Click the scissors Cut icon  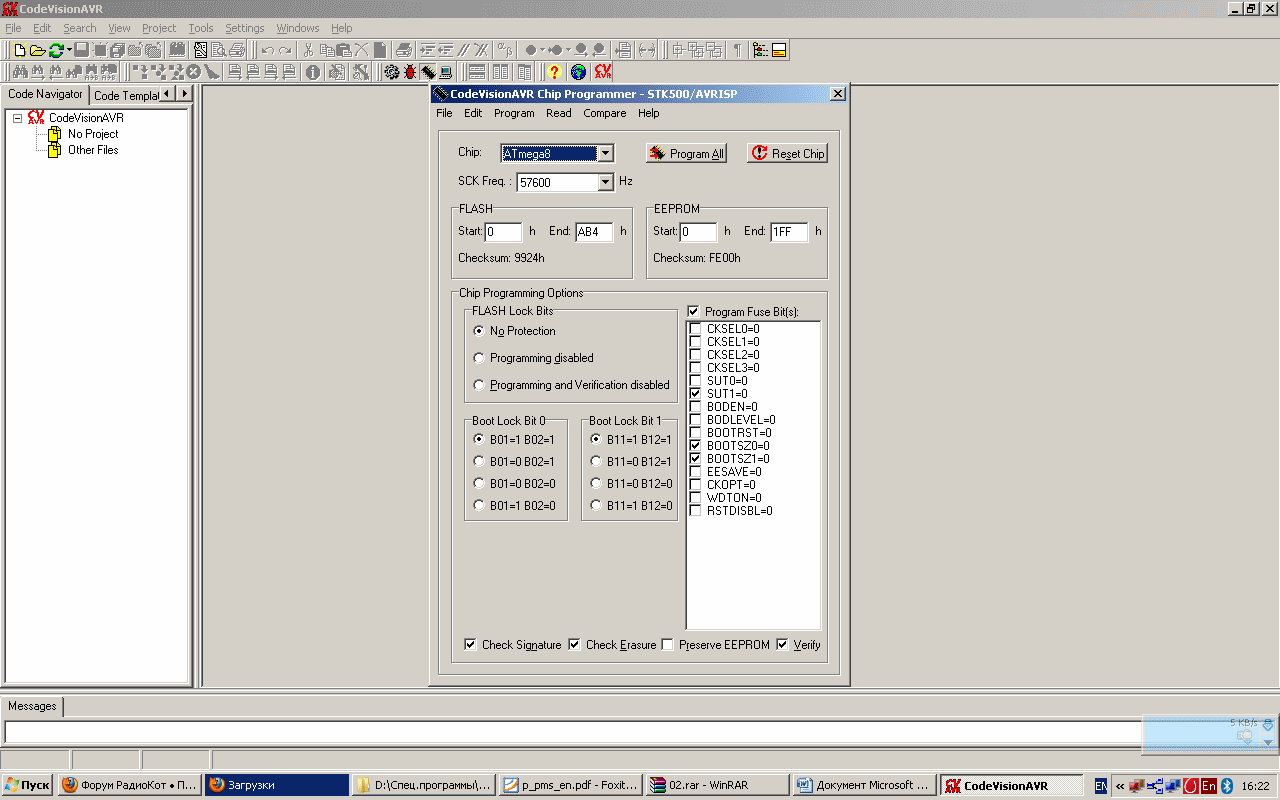(308, 49)
